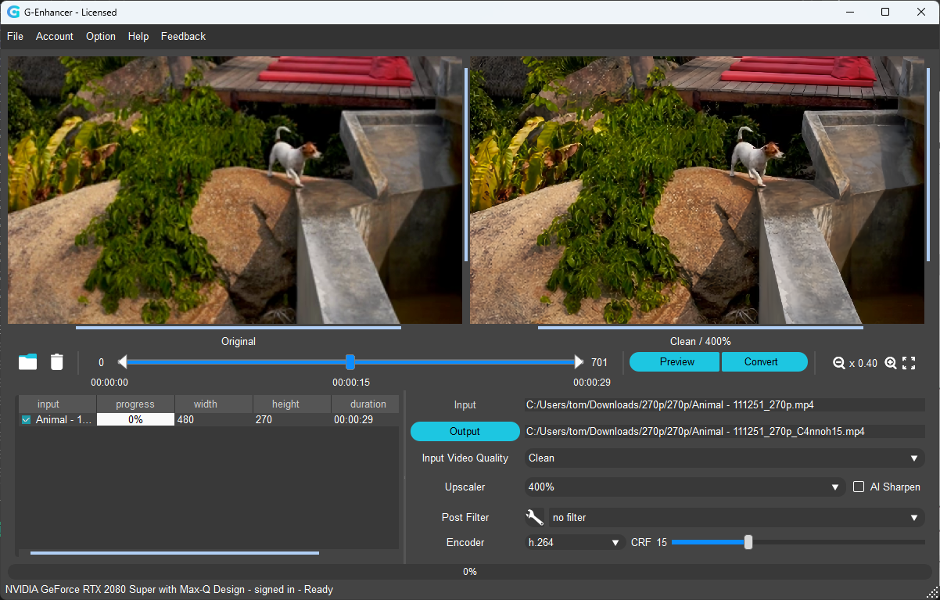Screen dimensions: 941x600
Task: Click the Output path button
Action: click(x=465, y=431)
